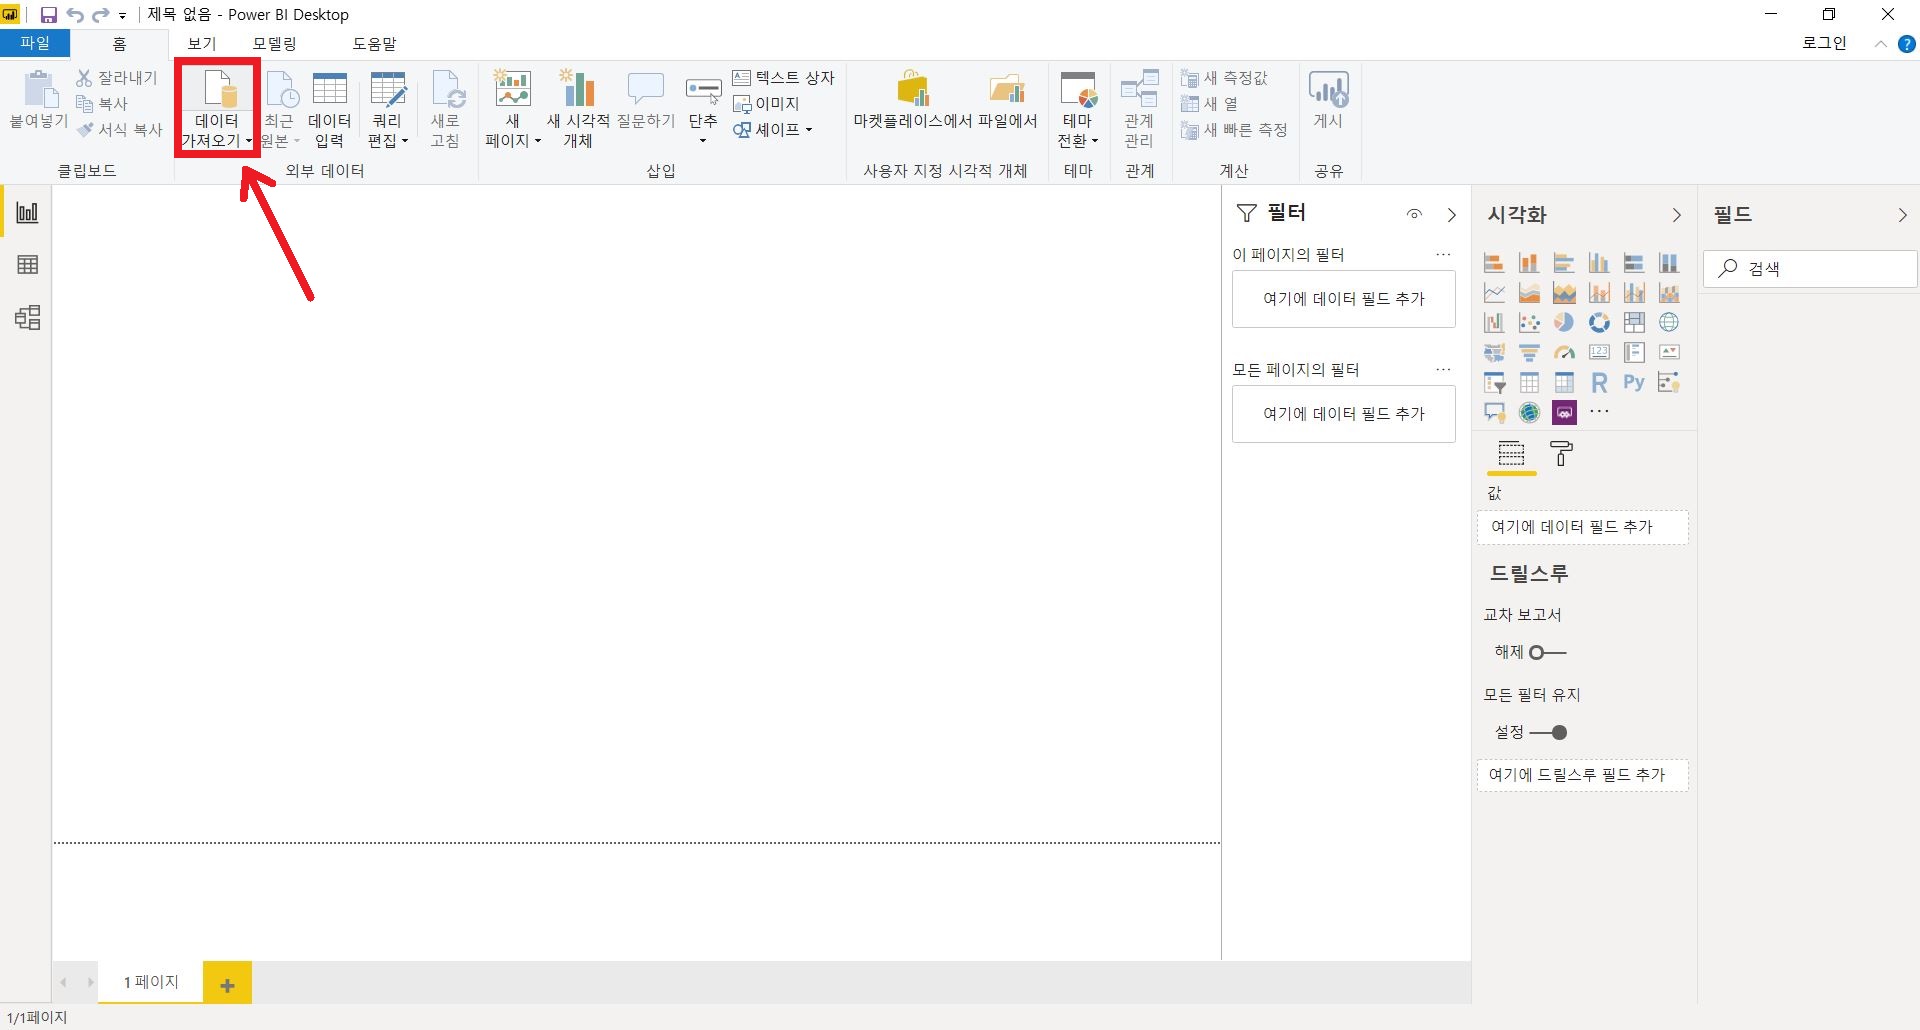The image size is (1920, 1030).
Task: Open the blue help question mark icon
Action: click(x=1906, y=44)
